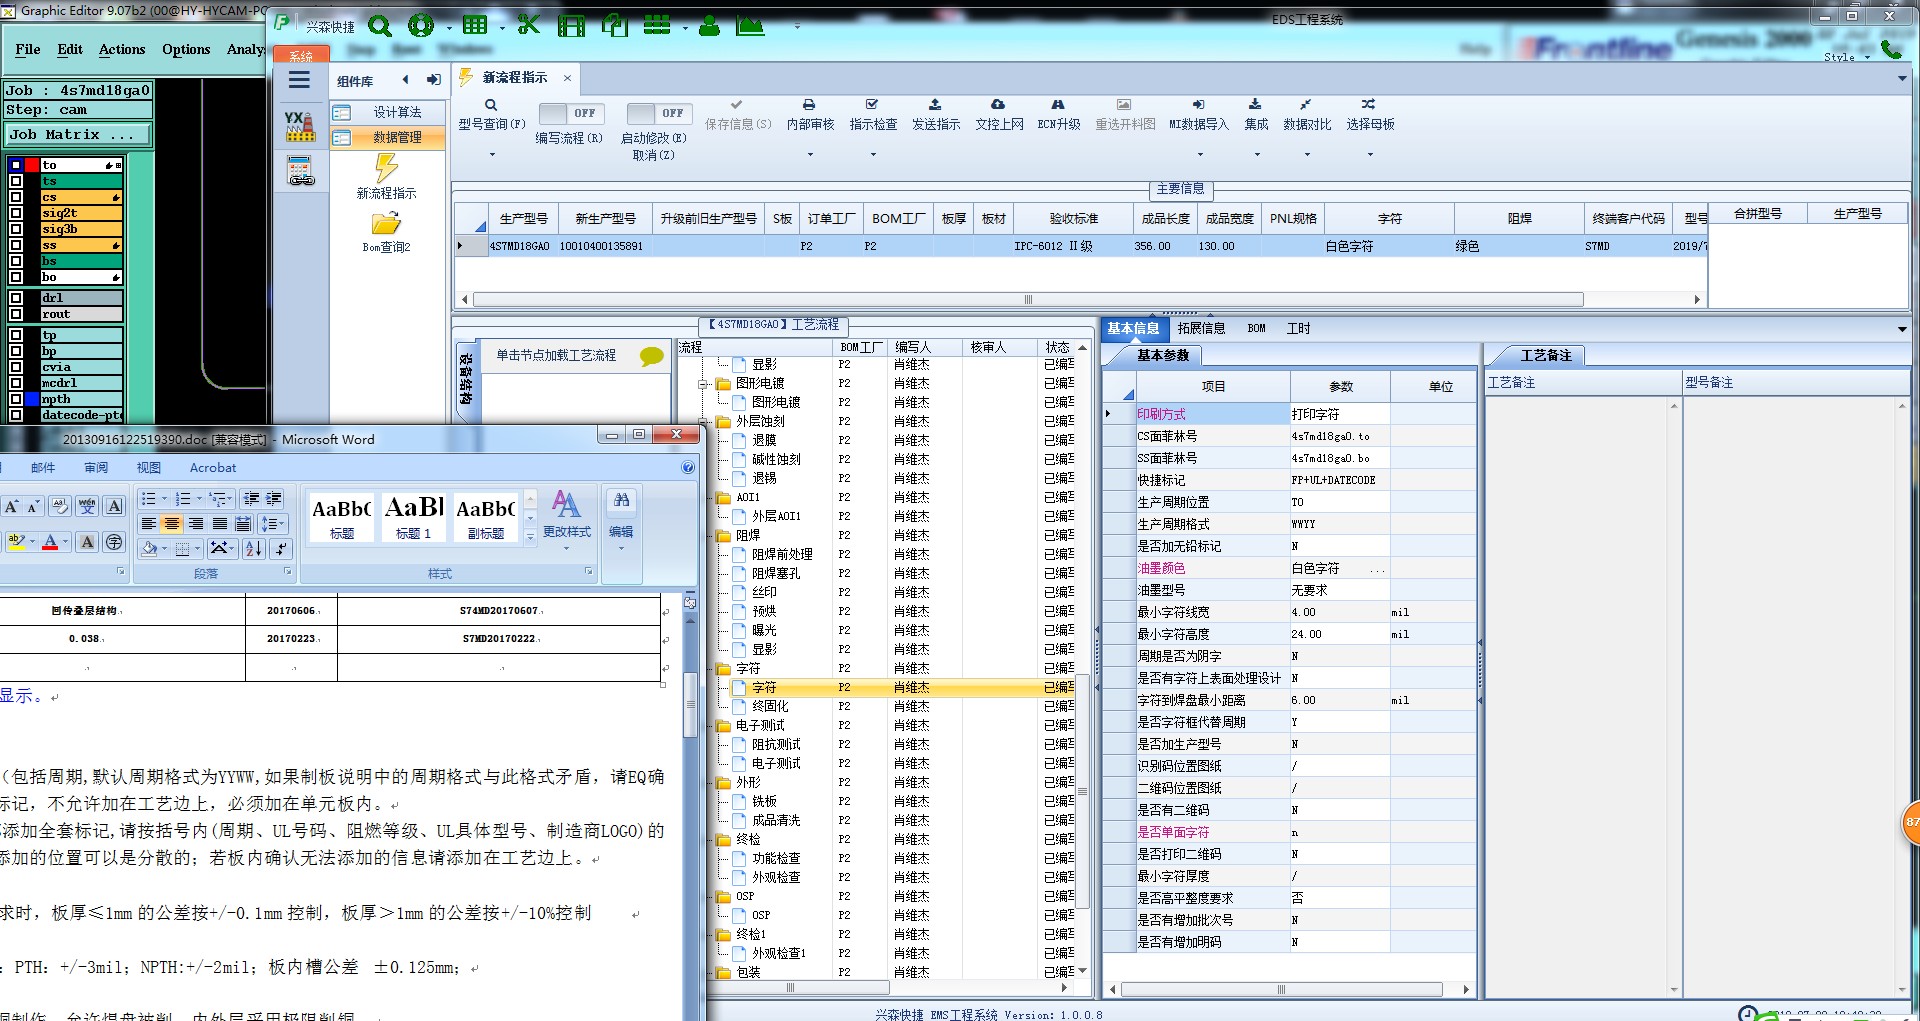Viewport: 1920px width, 1021px height.
Task: Click 型号查询(F) search icon
Action: click(491, 105)
